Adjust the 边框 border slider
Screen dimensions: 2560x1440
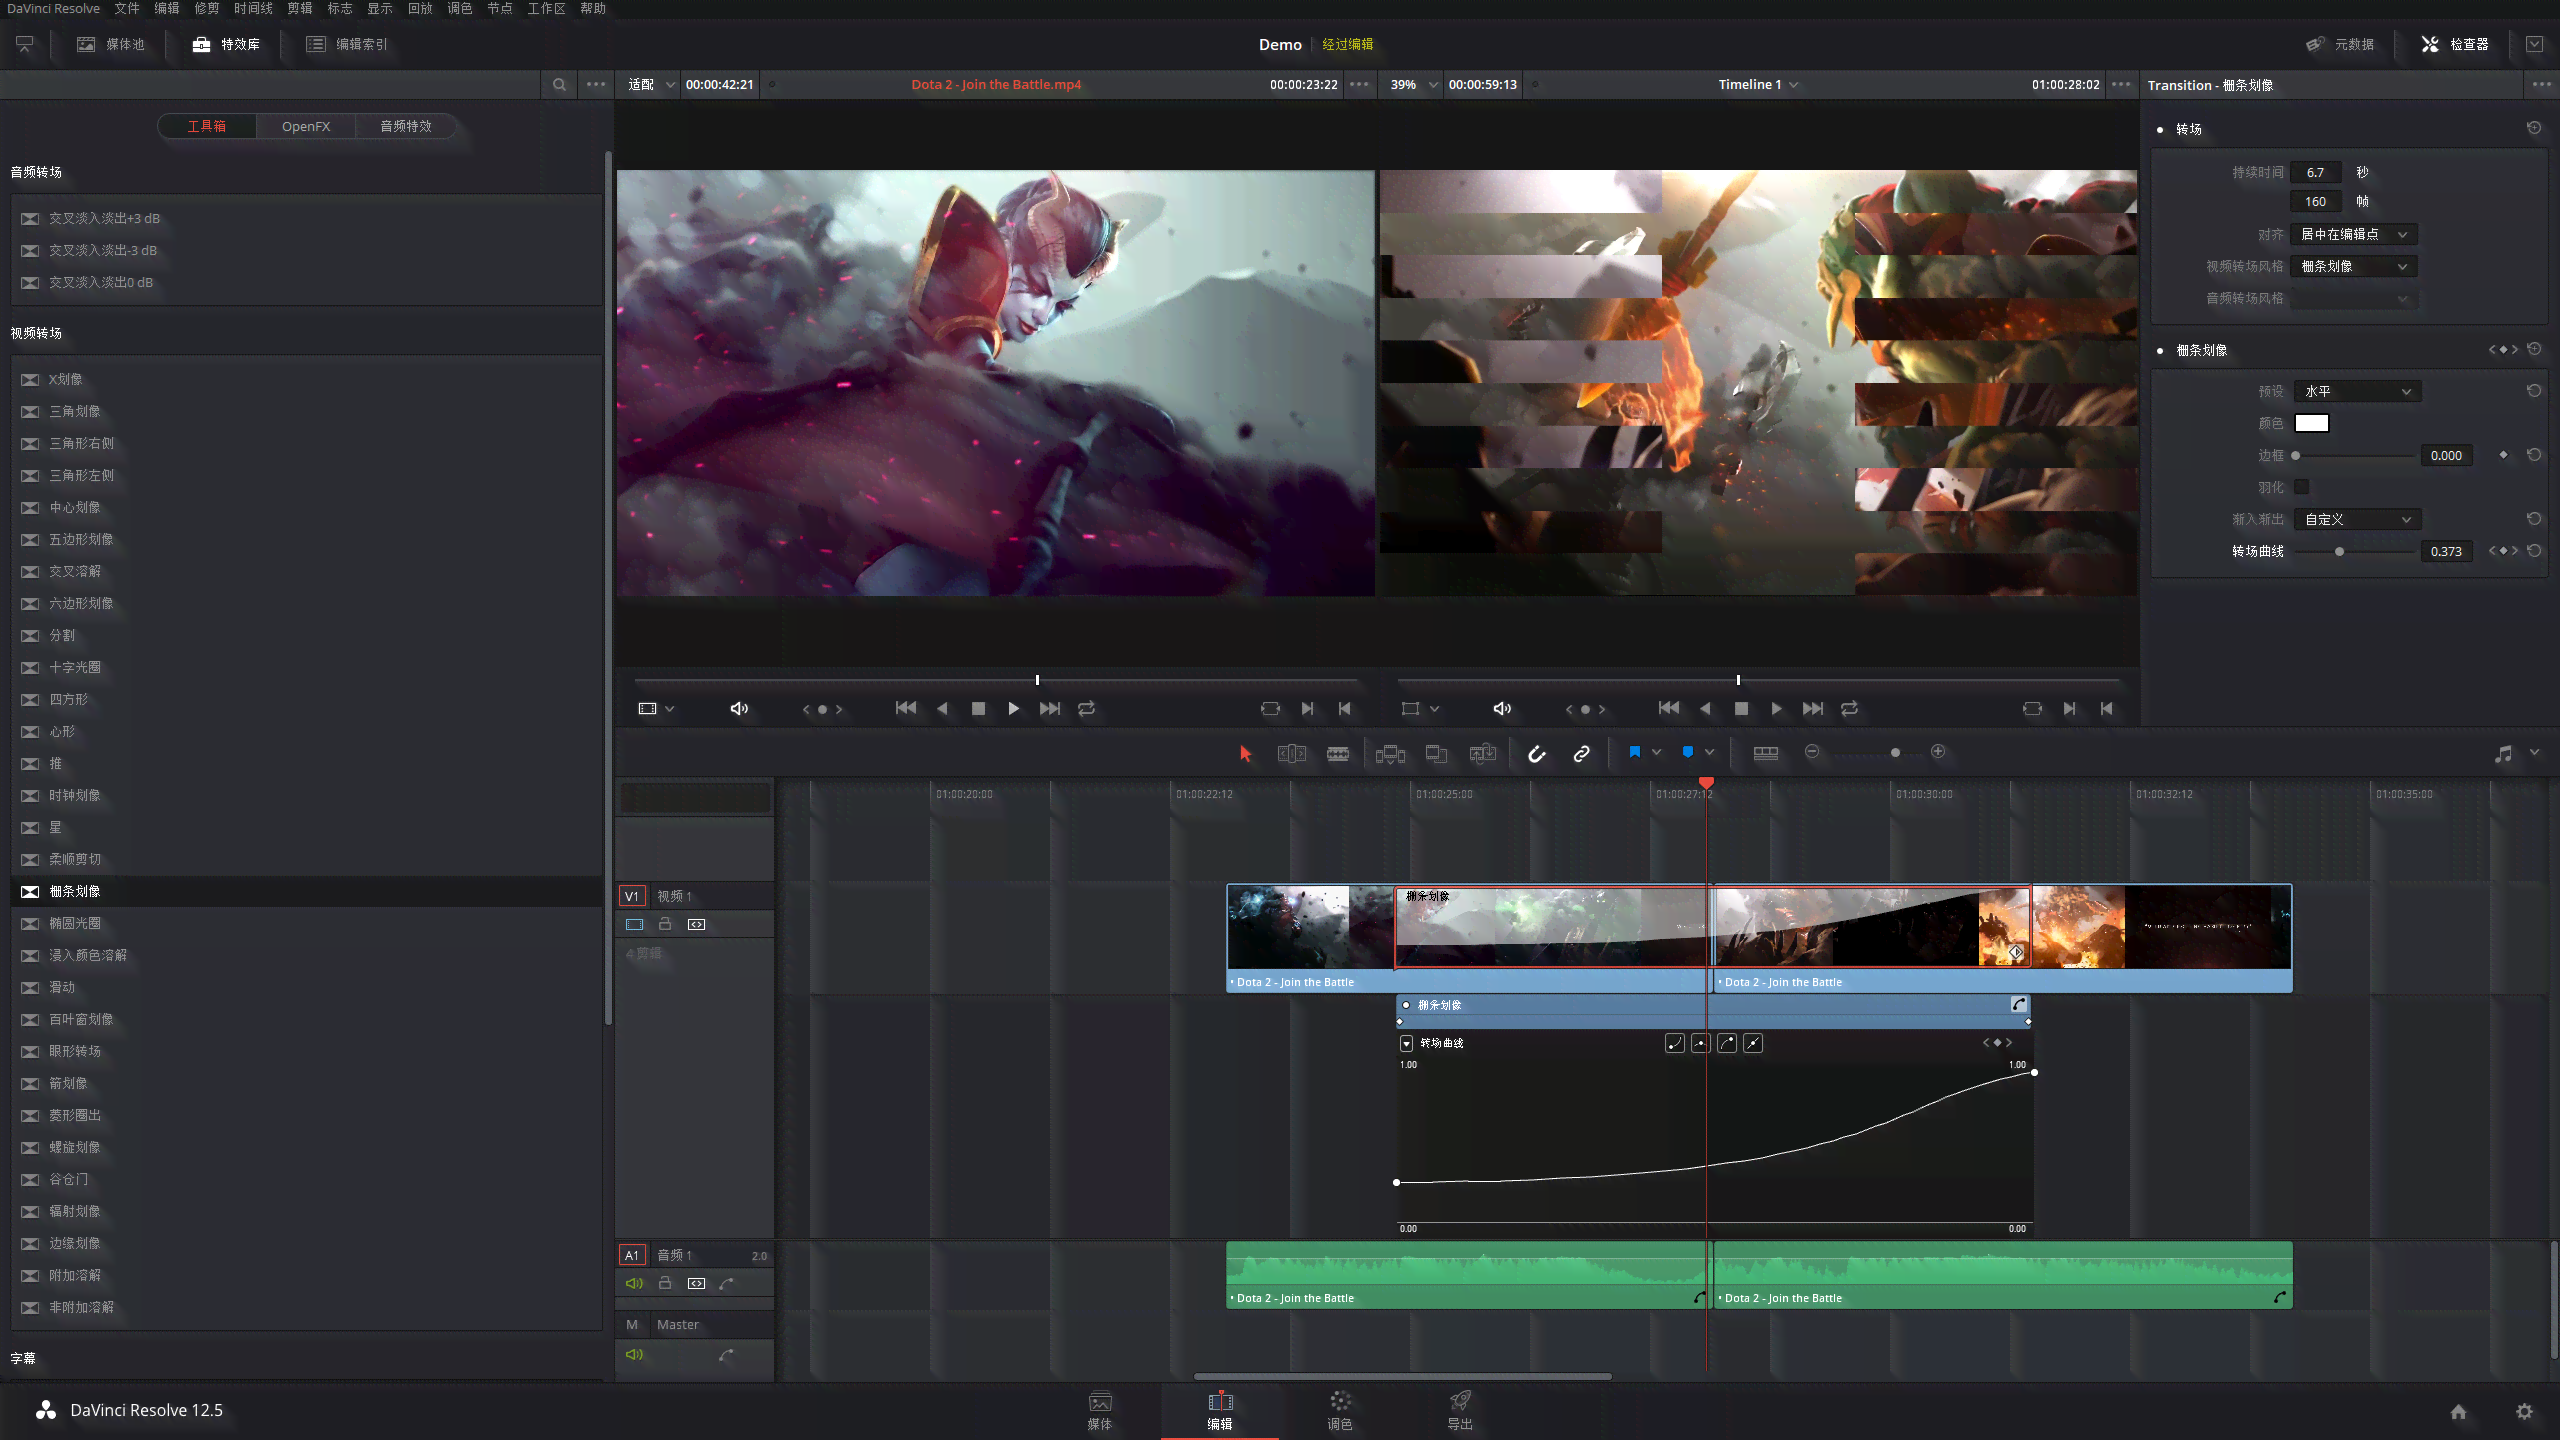2296,455
